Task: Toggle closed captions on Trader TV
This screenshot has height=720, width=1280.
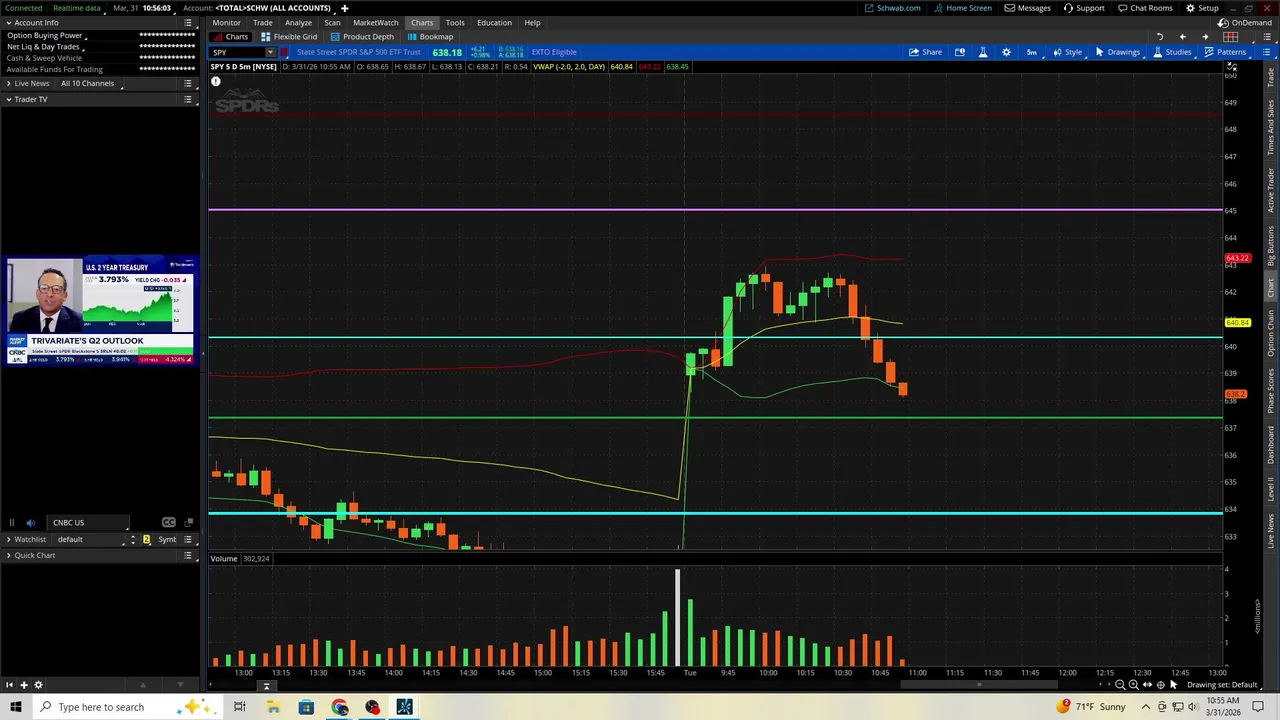Action: click(x=168, y=522)
